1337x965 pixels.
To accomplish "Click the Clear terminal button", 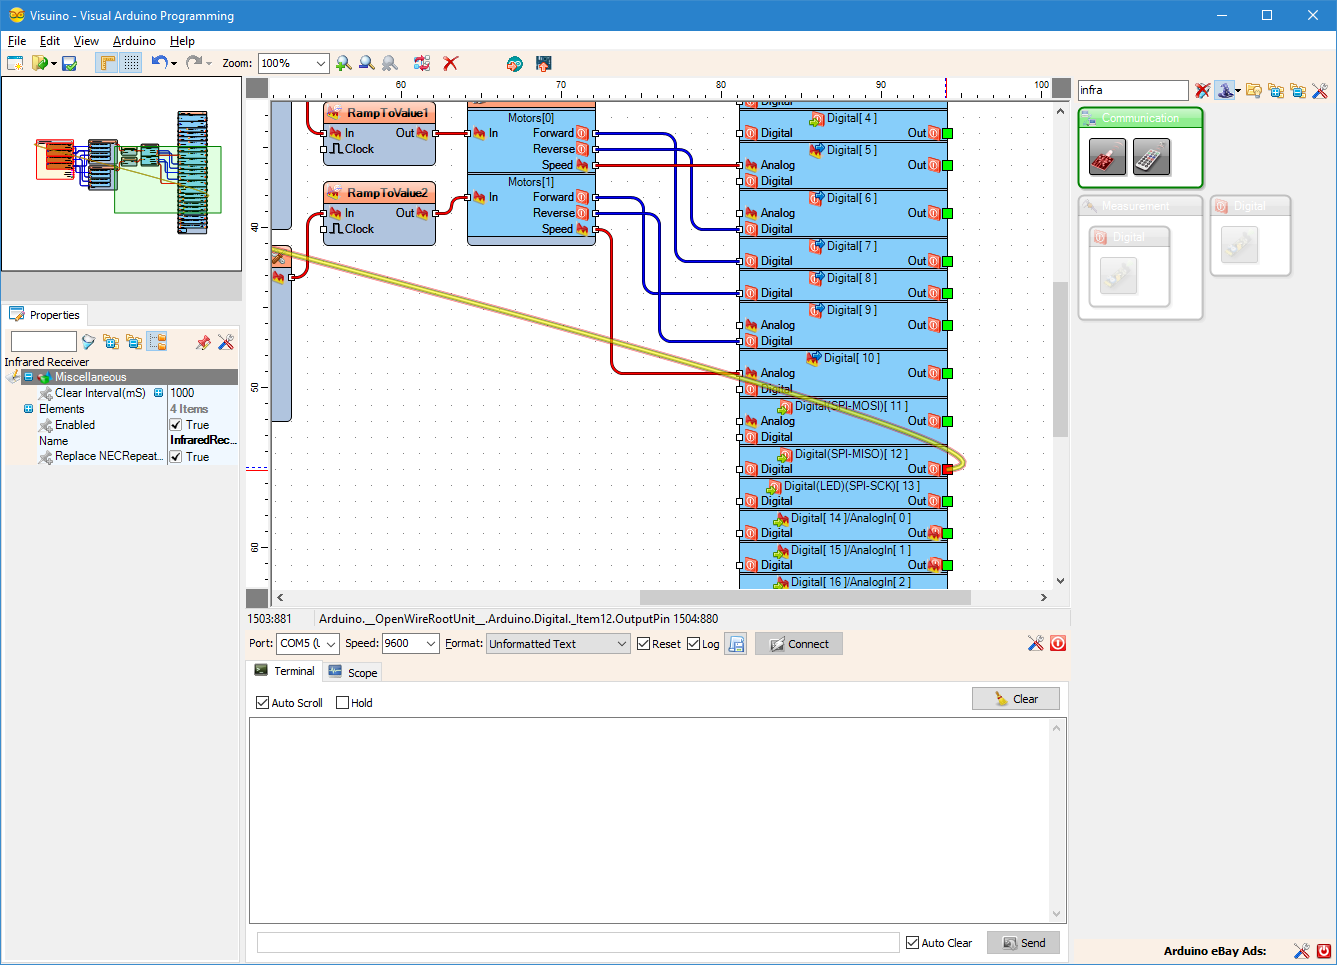I will click(1016, 699).
